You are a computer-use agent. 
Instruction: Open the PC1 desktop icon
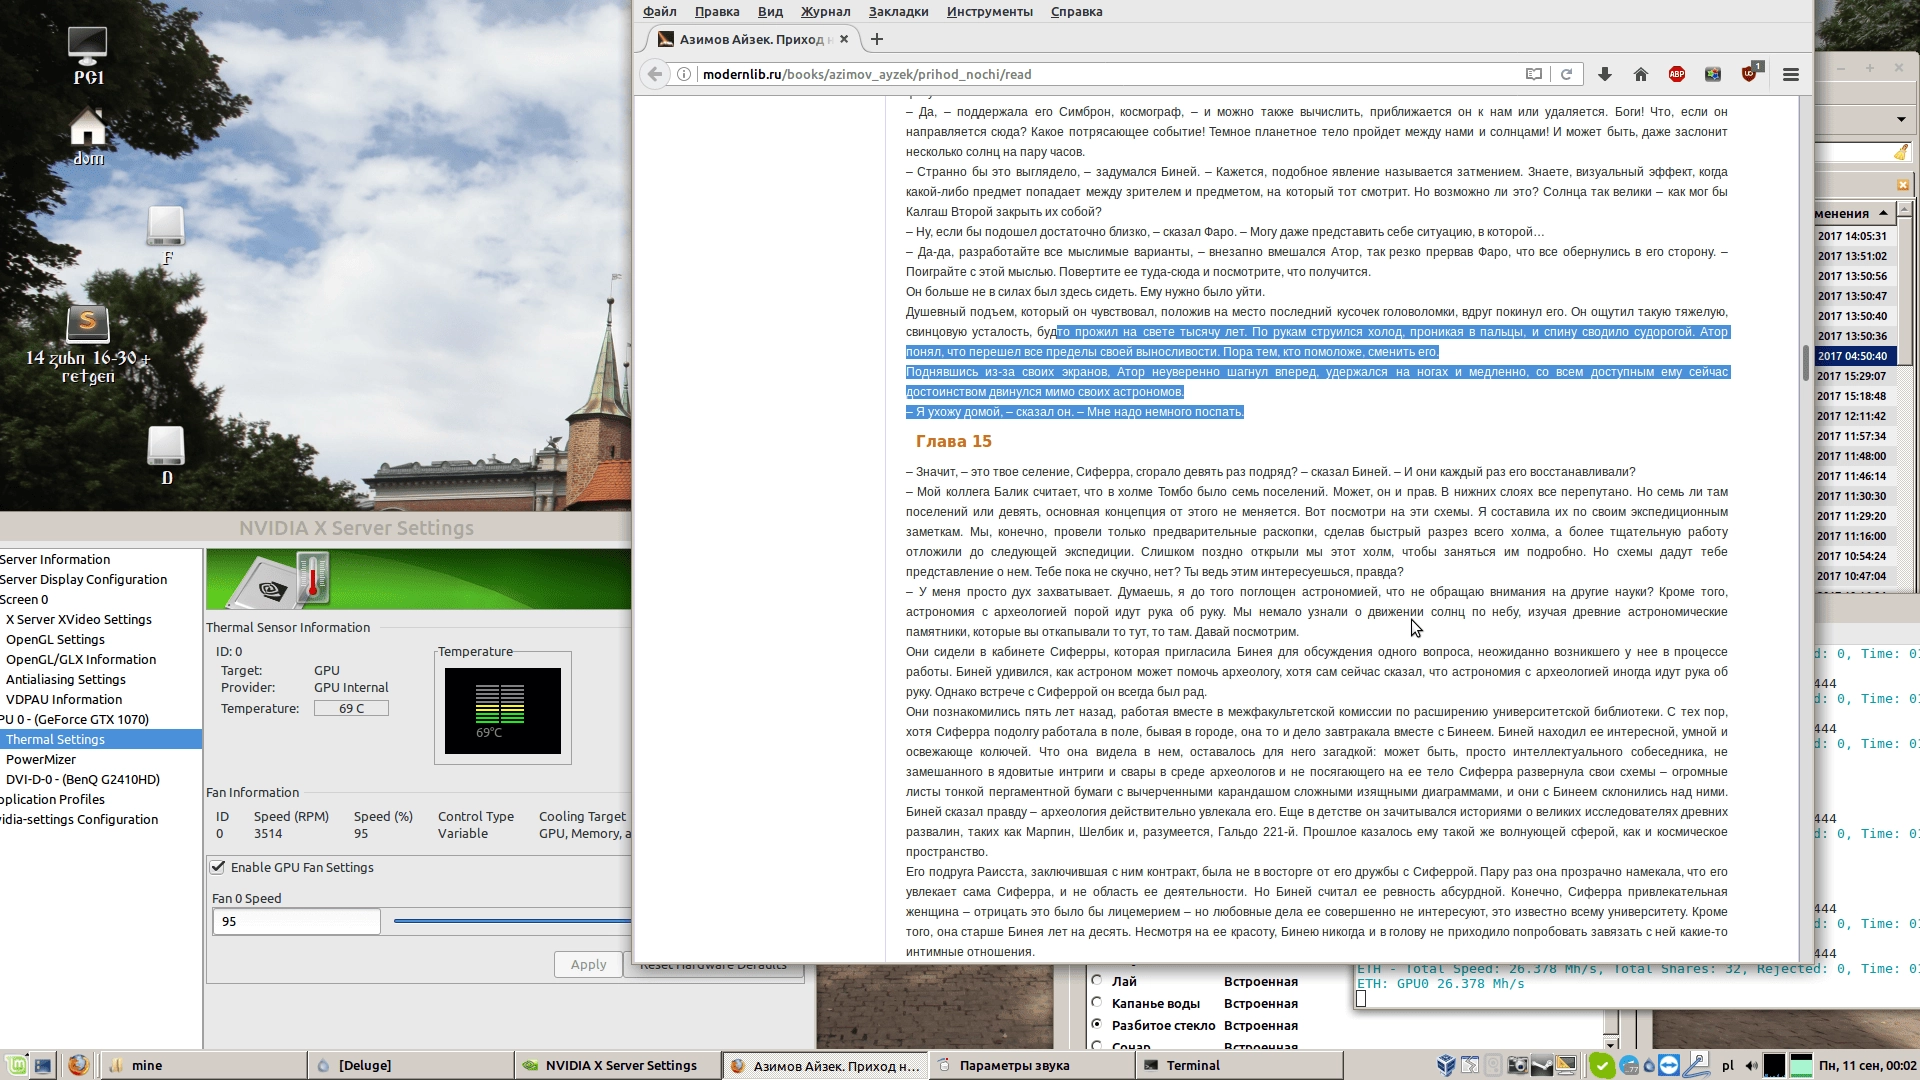tap(87, 55)
